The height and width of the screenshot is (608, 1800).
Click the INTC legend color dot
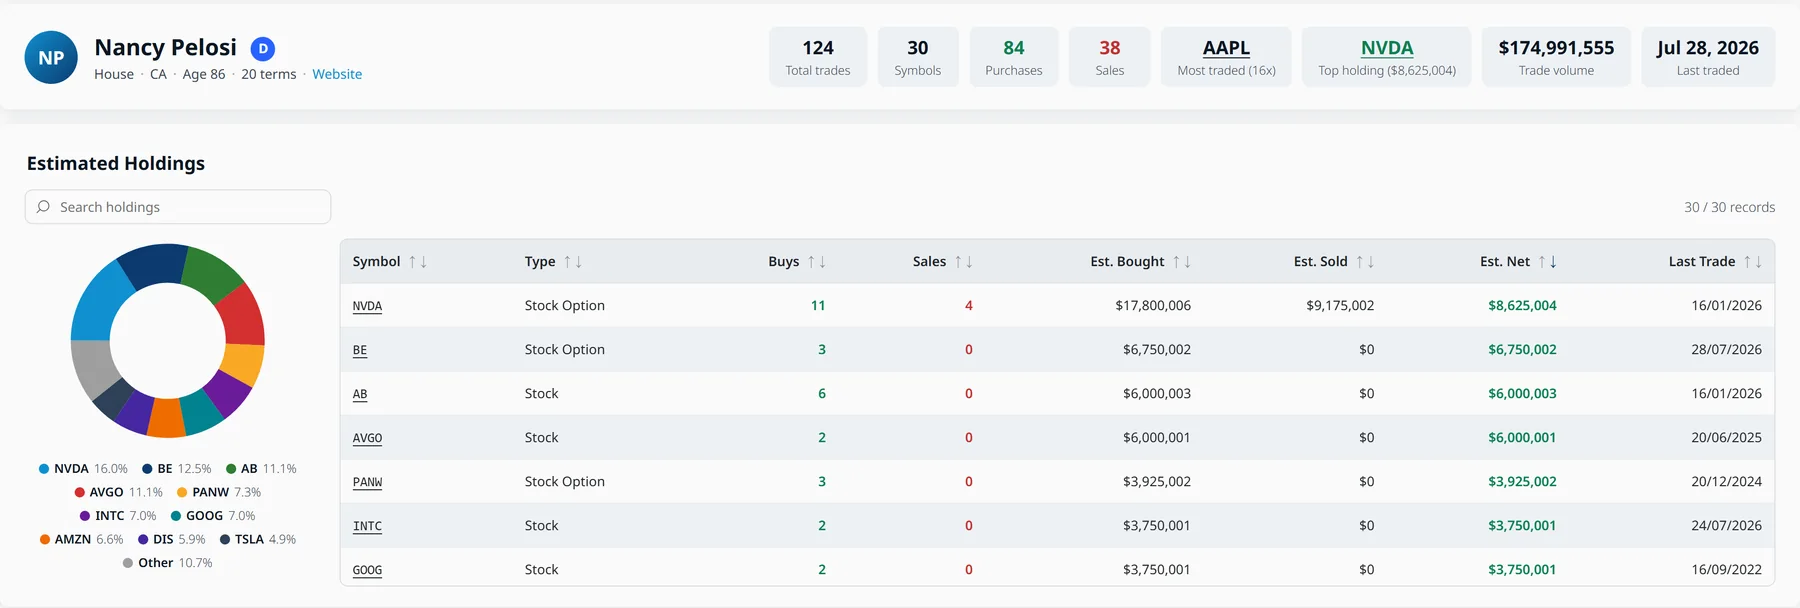tap(85, 516)
